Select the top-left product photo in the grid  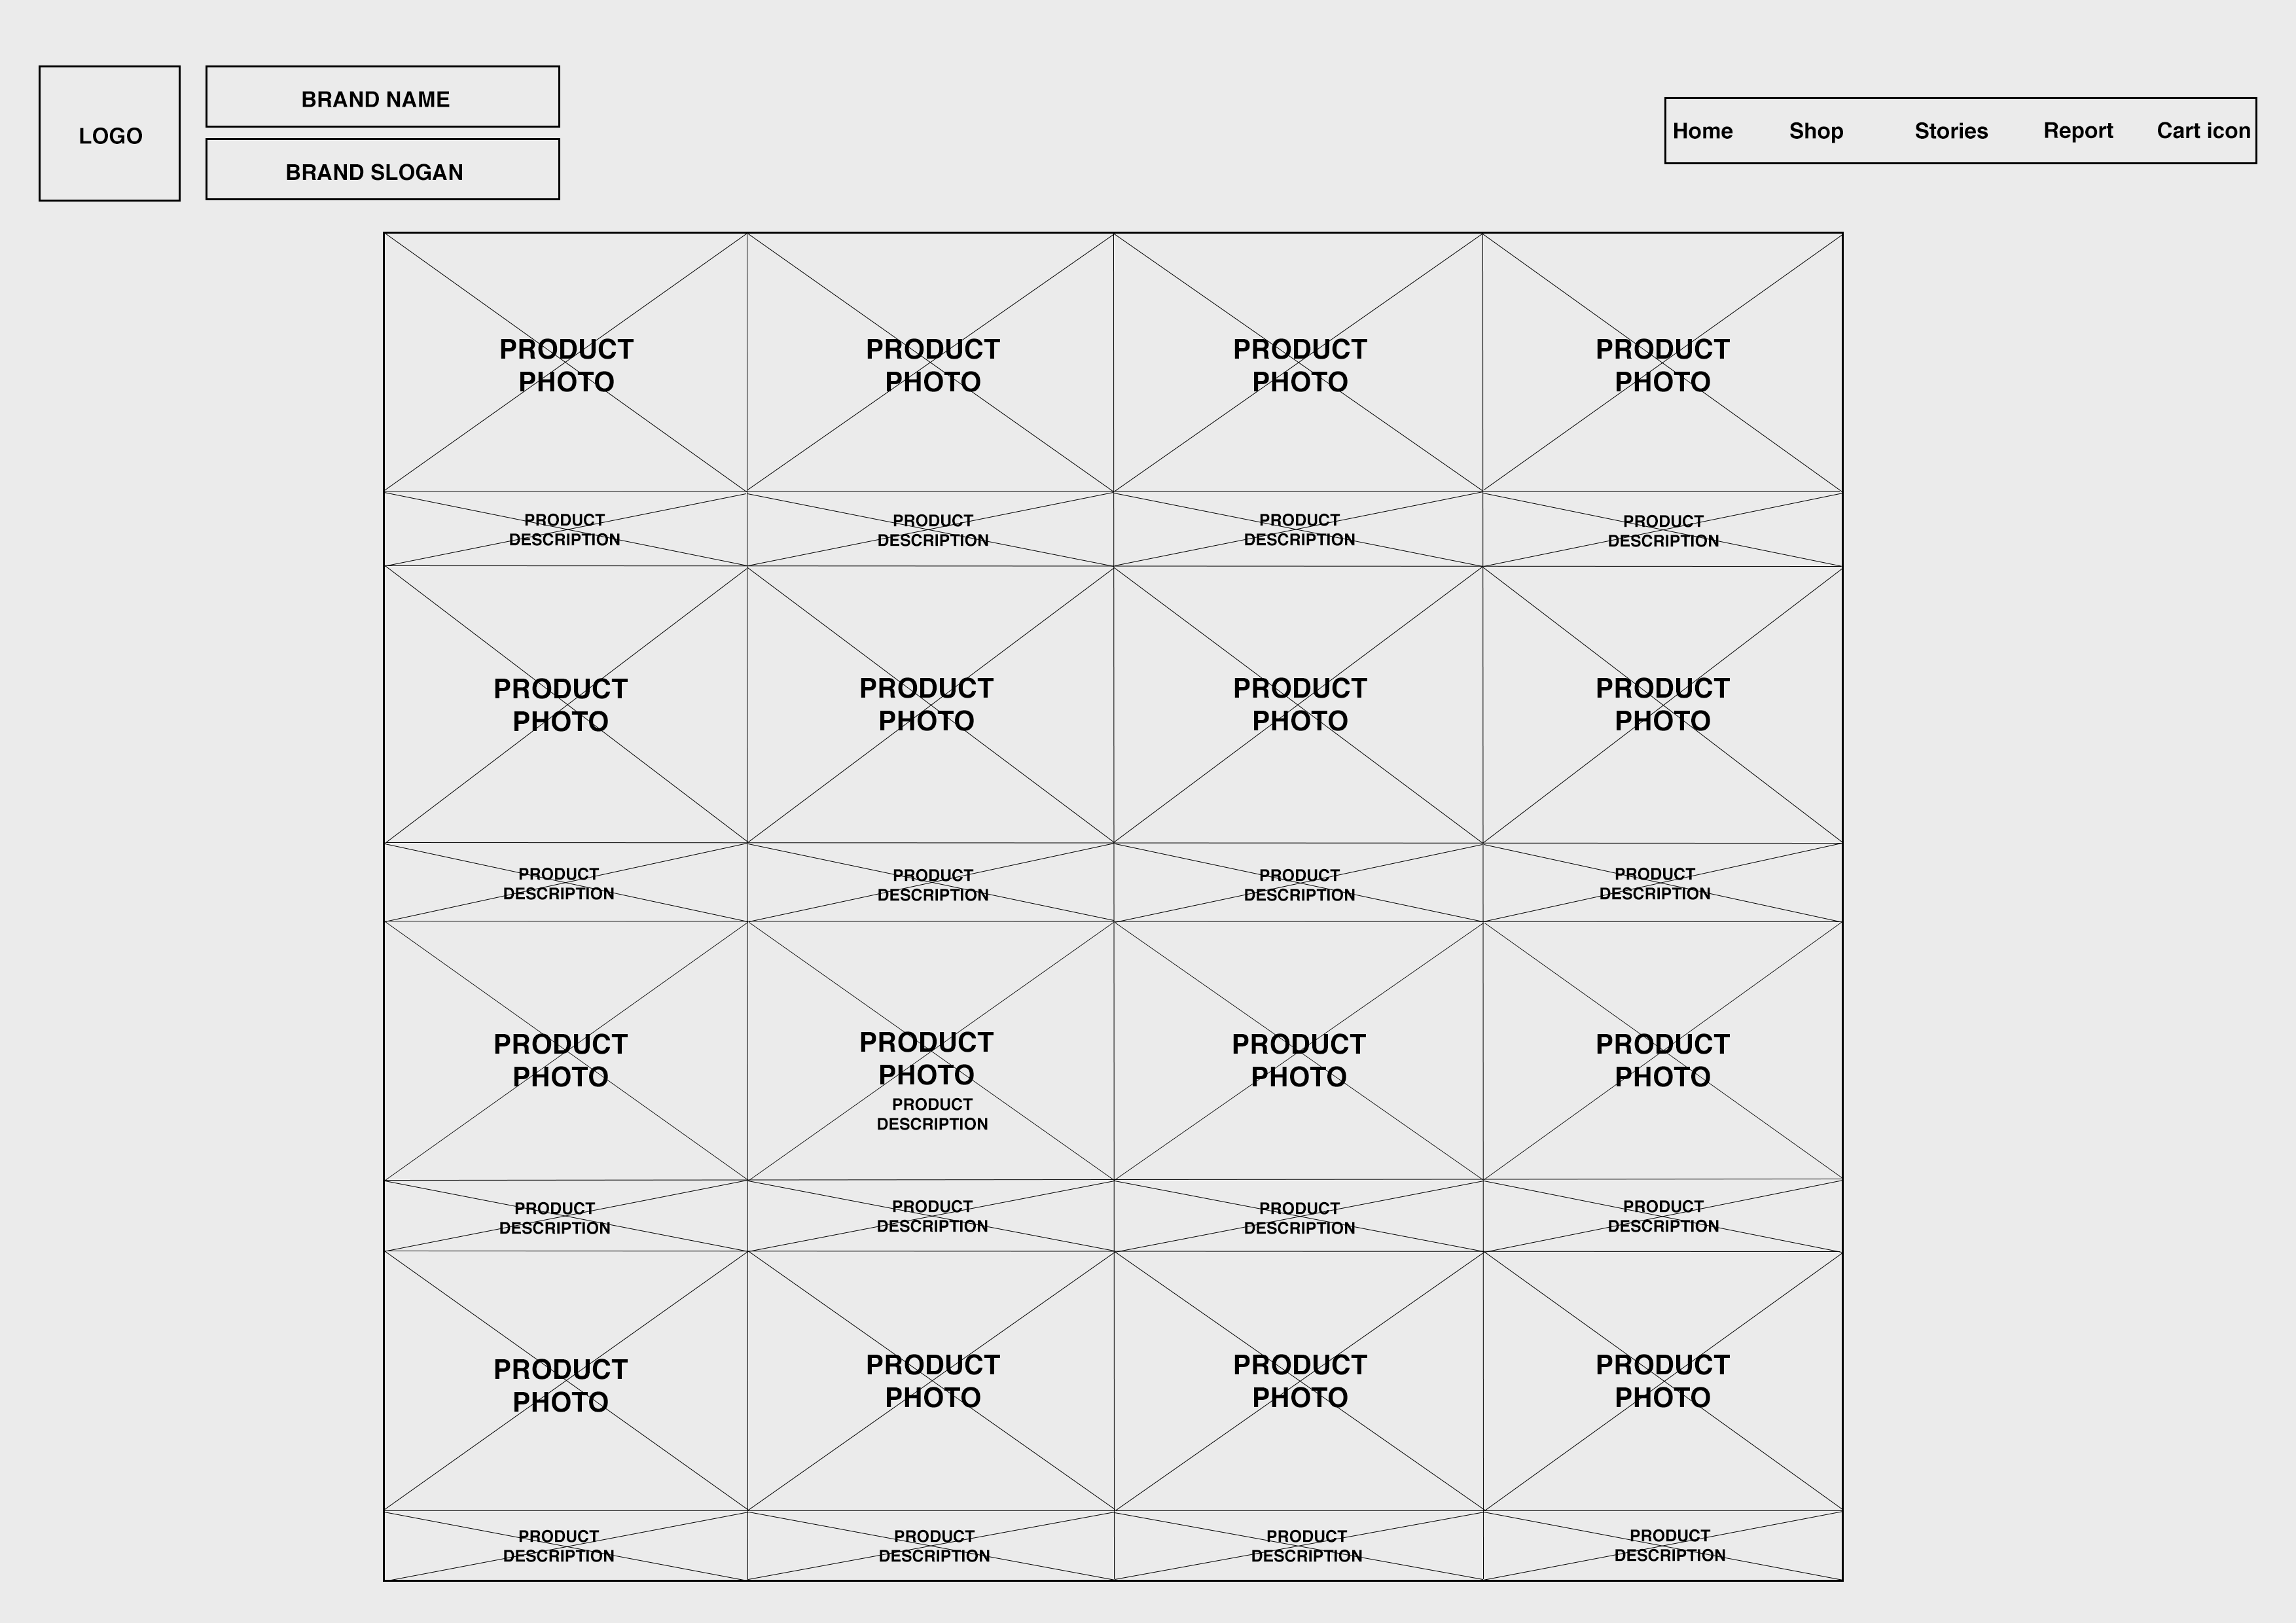pyautogui.click(x=566, y=364)
